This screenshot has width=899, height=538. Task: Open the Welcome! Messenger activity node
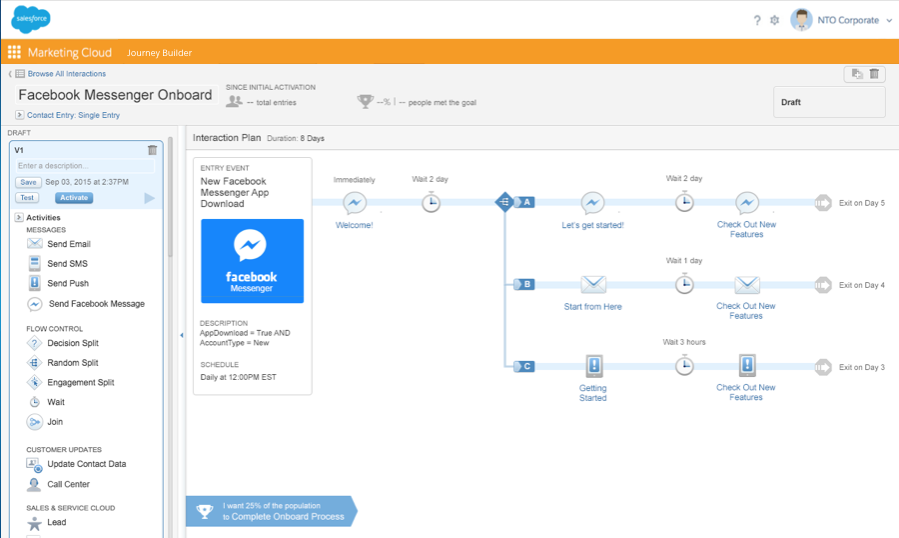click(x=354, y=203)
